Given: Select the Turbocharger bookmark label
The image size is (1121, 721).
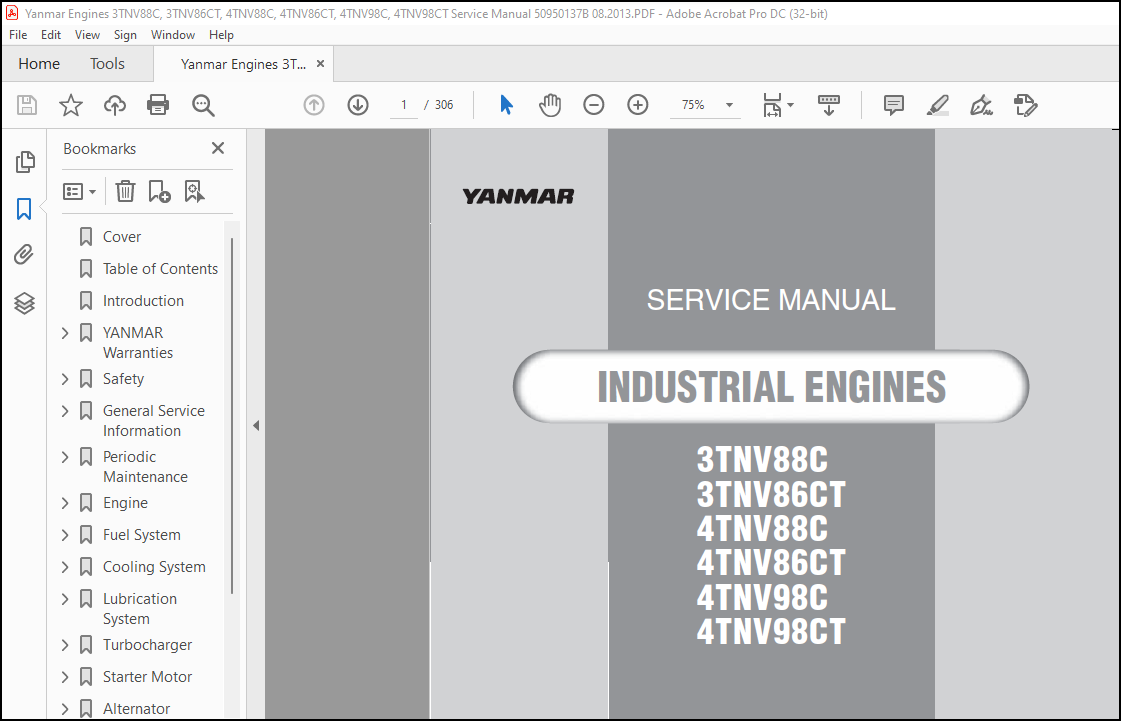Looking at the screenshot, I should coord(147,644).
